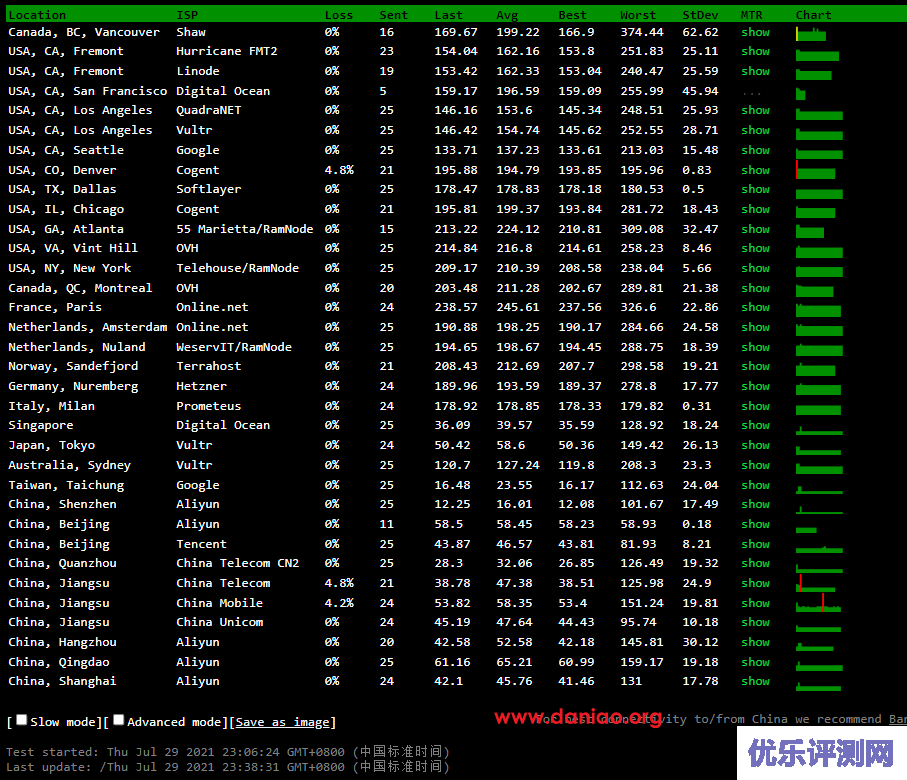
Task: Click the ISP column header
Action: tap(187, 15)
